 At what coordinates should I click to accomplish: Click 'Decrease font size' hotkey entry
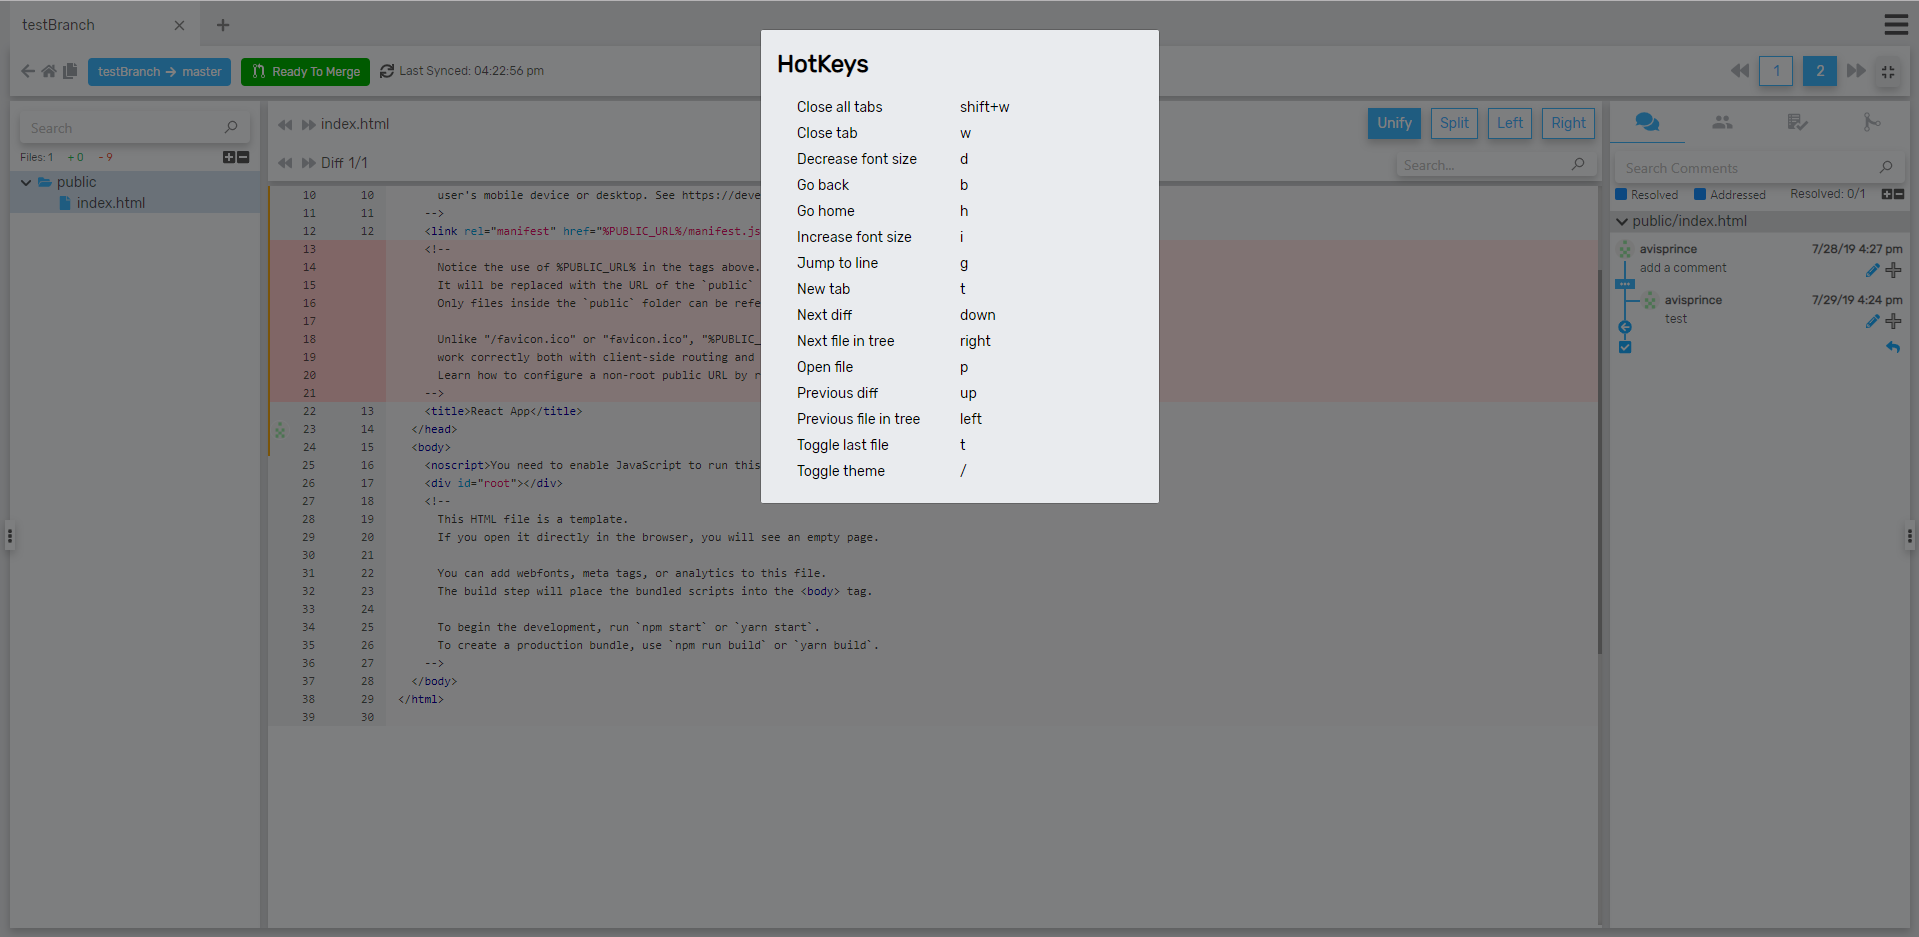pos(856,159)
